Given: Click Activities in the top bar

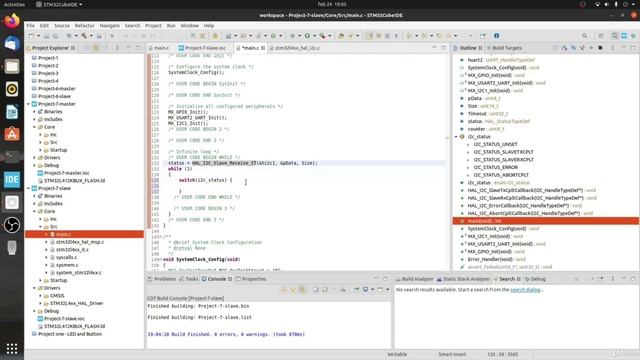Looking at the screenshot, I should coord(14,4).
